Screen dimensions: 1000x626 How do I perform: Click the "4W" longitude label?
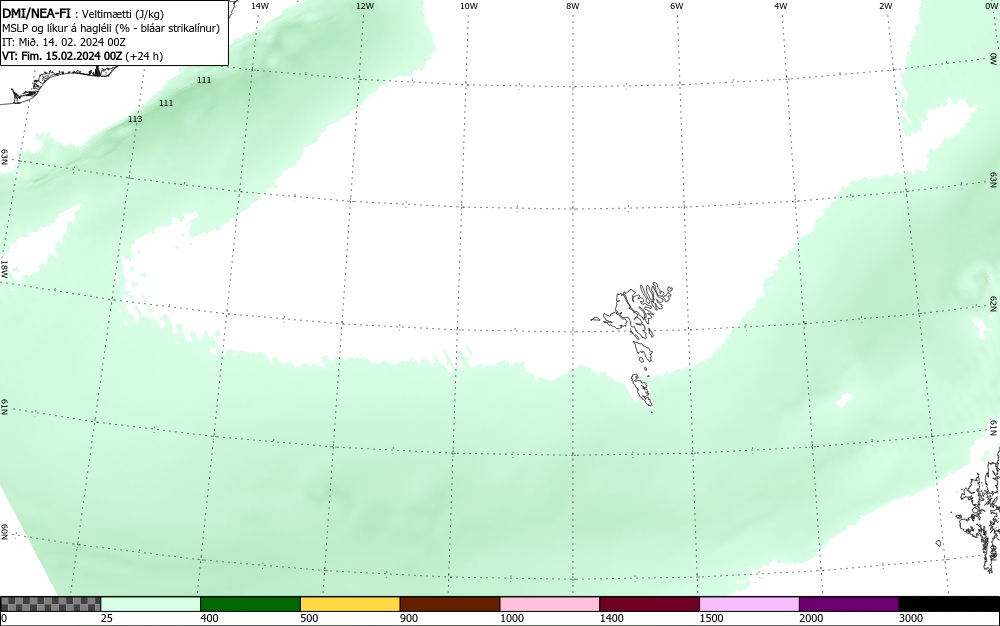pyautogui.click(x=781, y=6)
